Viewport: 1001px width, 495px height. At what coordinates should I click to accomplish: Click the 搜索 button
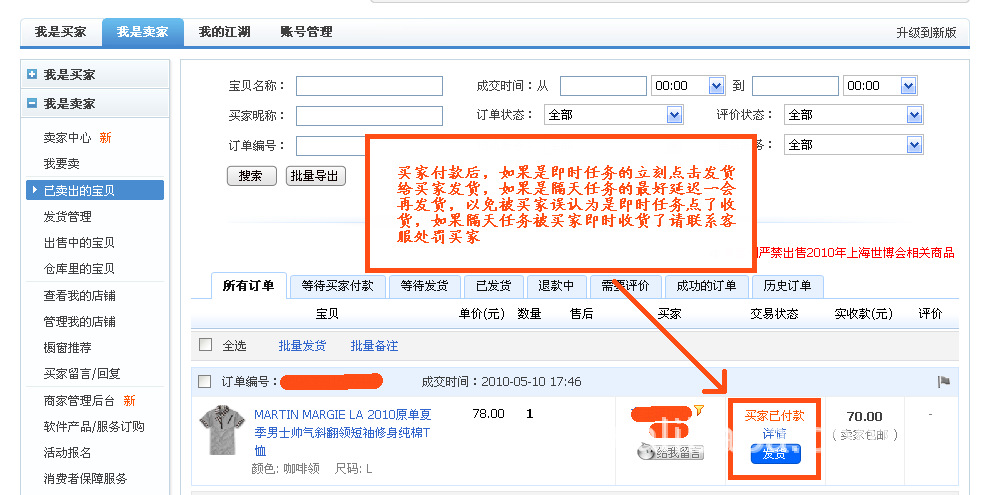click(252, 176)
